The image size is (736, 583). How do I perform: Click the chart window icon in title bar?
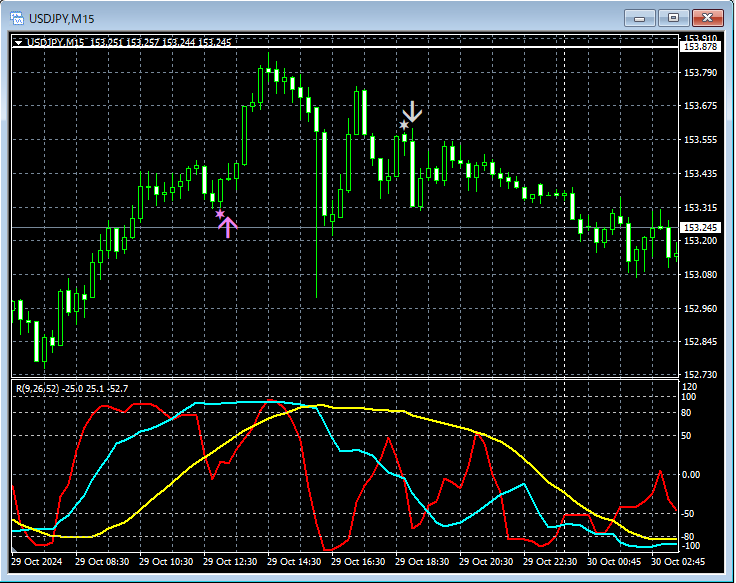(18, 17)
